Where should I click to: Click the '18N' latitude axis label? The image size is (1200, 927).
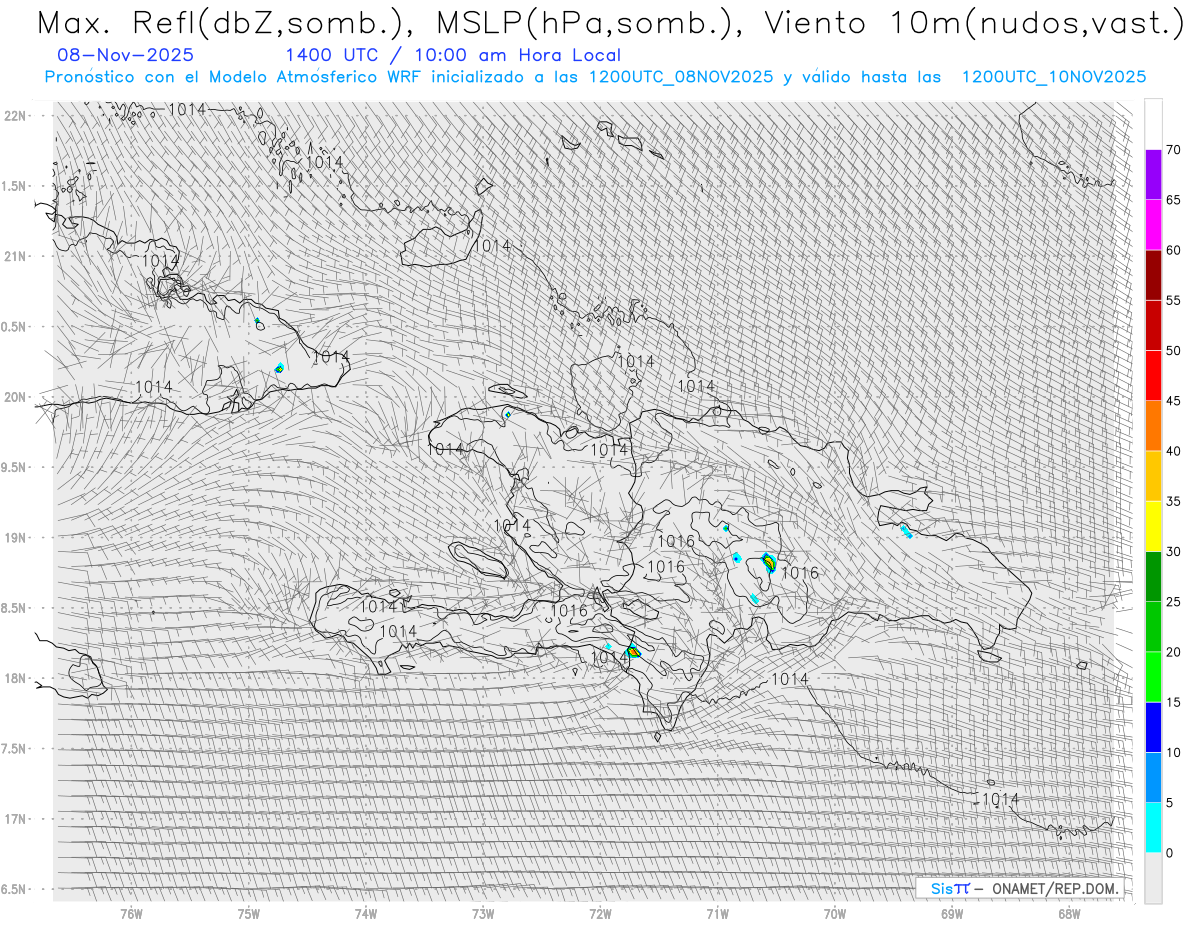pos(17,679)
